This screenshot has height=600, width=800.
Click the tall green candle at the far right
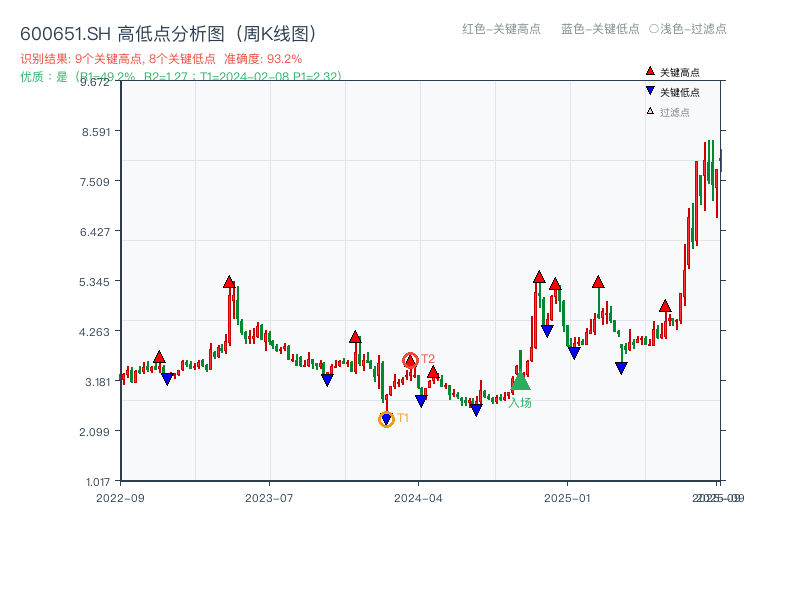(x=712, y=170)
